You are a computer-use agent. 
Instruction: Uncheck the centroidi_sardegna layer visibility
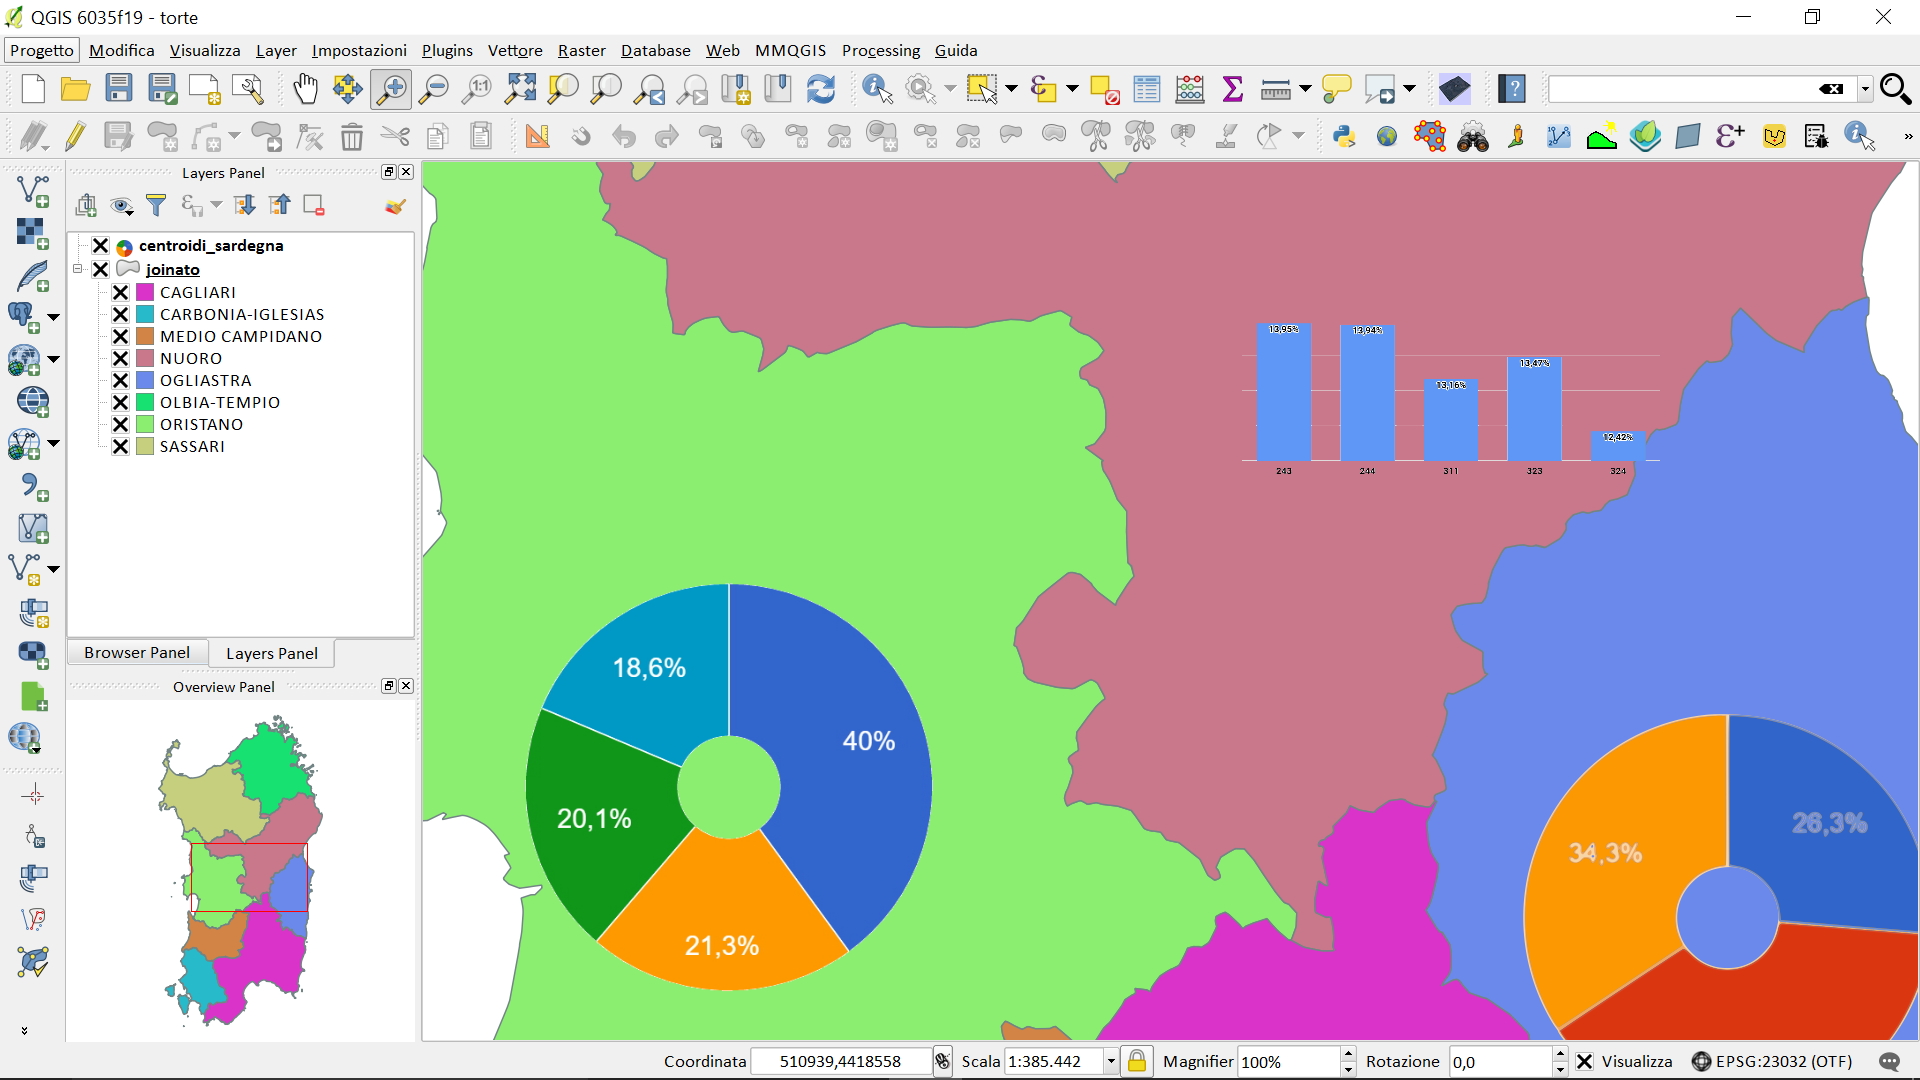click(x=100, y=246)
